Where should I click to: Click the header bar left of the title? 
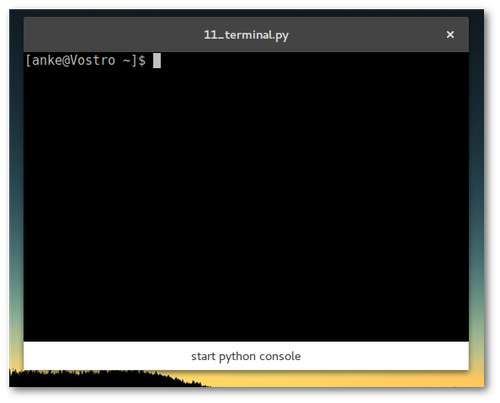(x=113, y=35)
